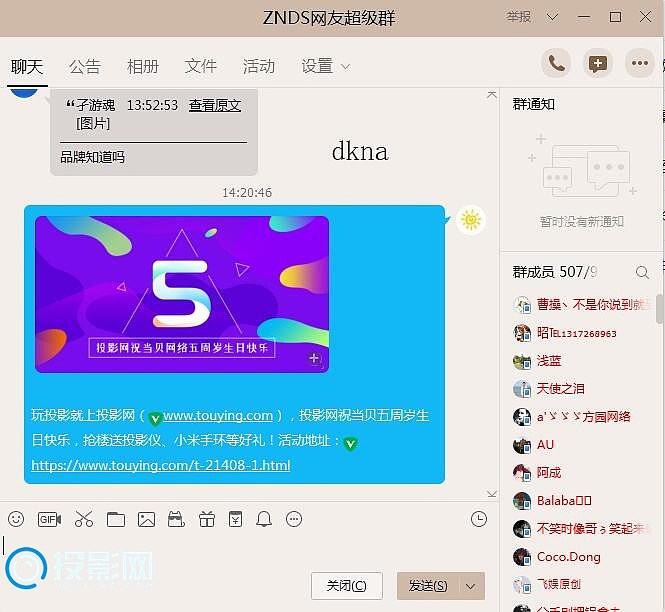Switch to the 聊天 tab

click(27, 67)
